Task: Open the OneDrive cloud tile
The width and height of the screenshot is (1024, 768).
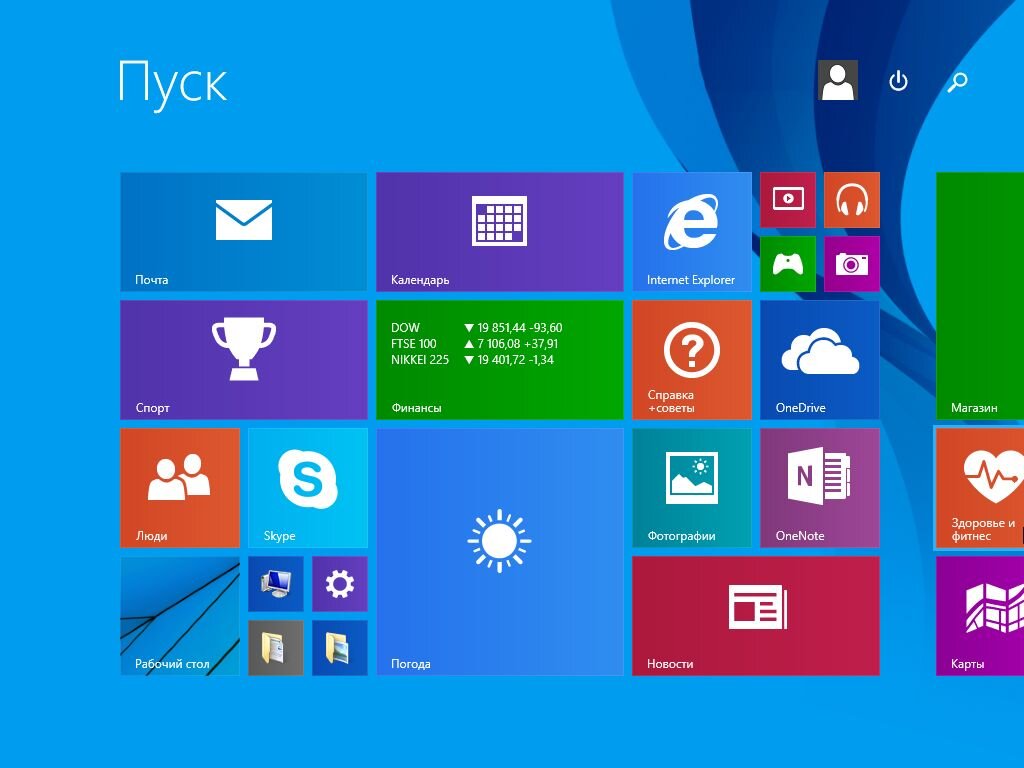Action: click(x=820, y=360)
